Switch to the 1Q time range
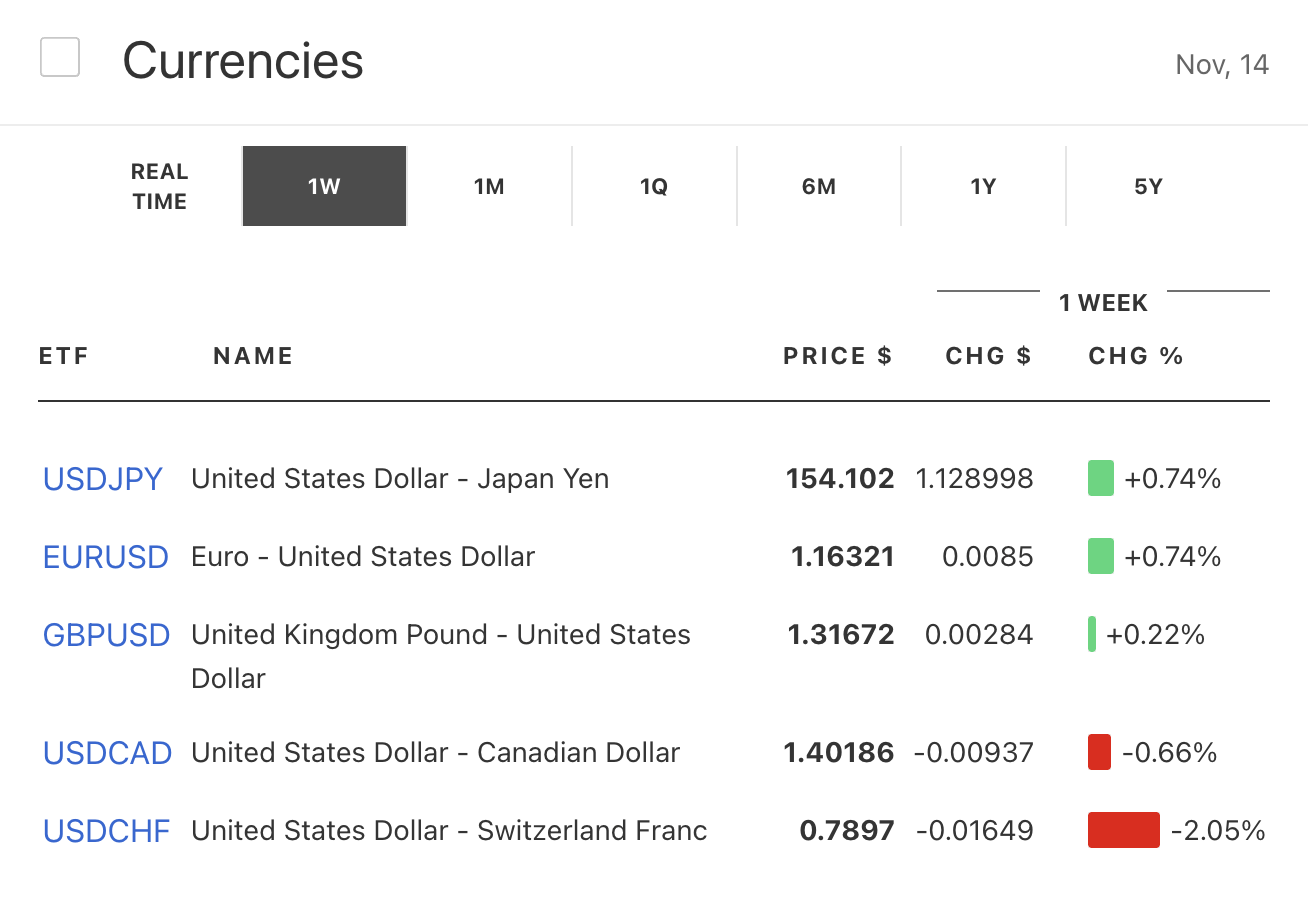The height and width of the screenshot is (916, 1308). 654,187
